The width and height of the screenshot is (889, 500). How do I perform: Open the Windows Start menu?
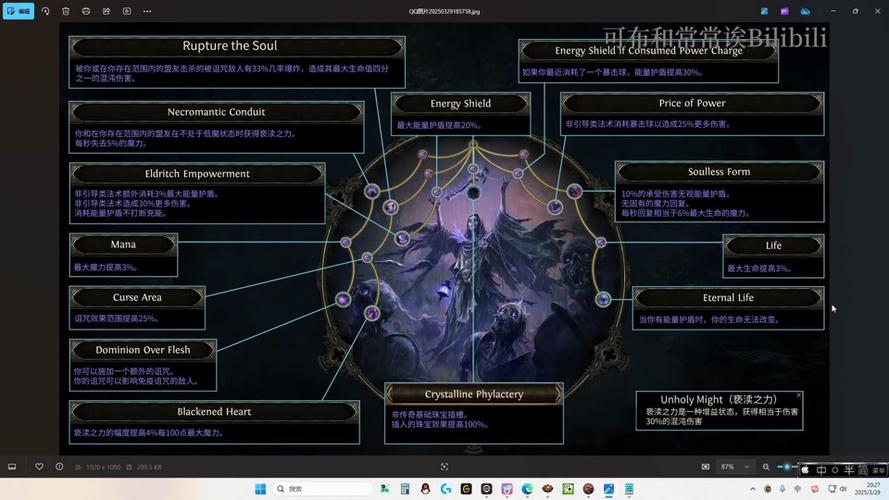pos(259,489)
